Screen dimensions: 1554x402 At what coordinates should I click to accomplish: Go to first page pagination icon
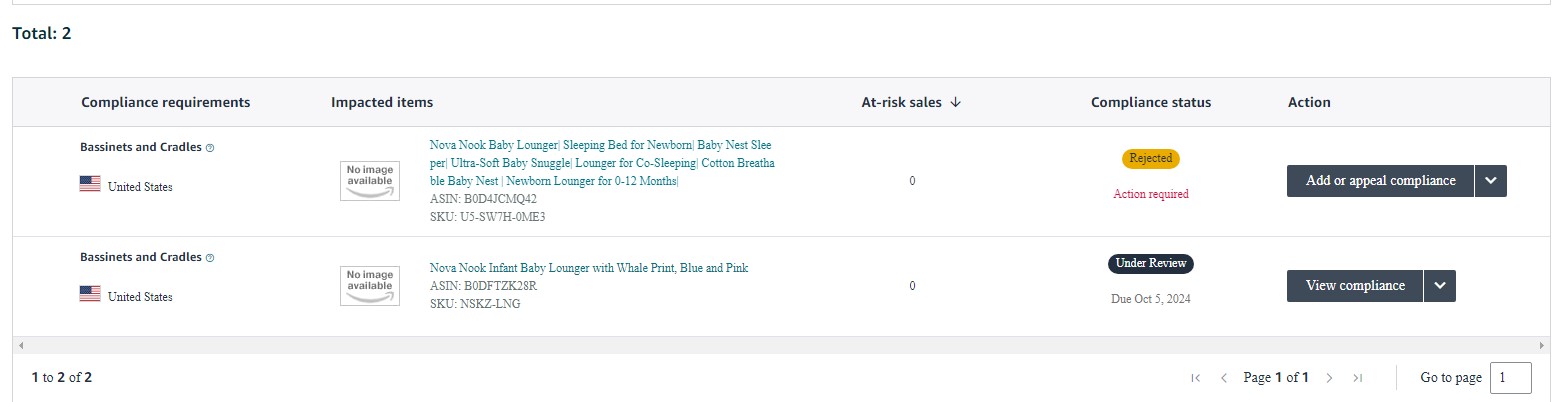click(1195, 378)
